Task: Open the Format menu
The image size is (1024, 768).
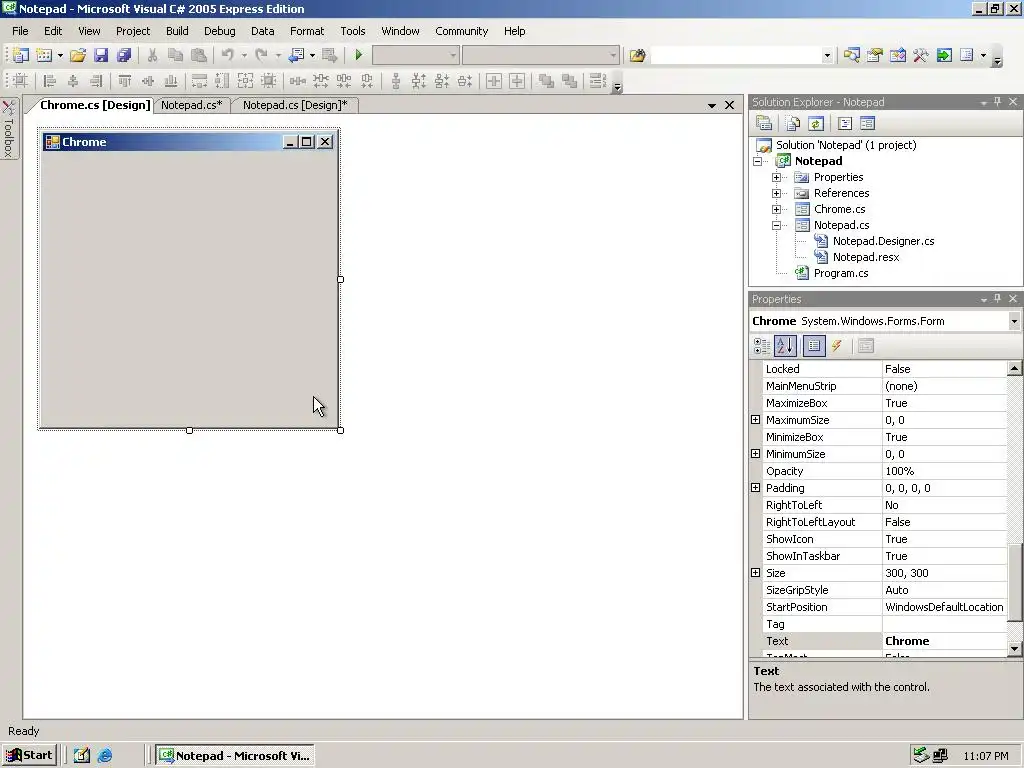Action: 307,31
